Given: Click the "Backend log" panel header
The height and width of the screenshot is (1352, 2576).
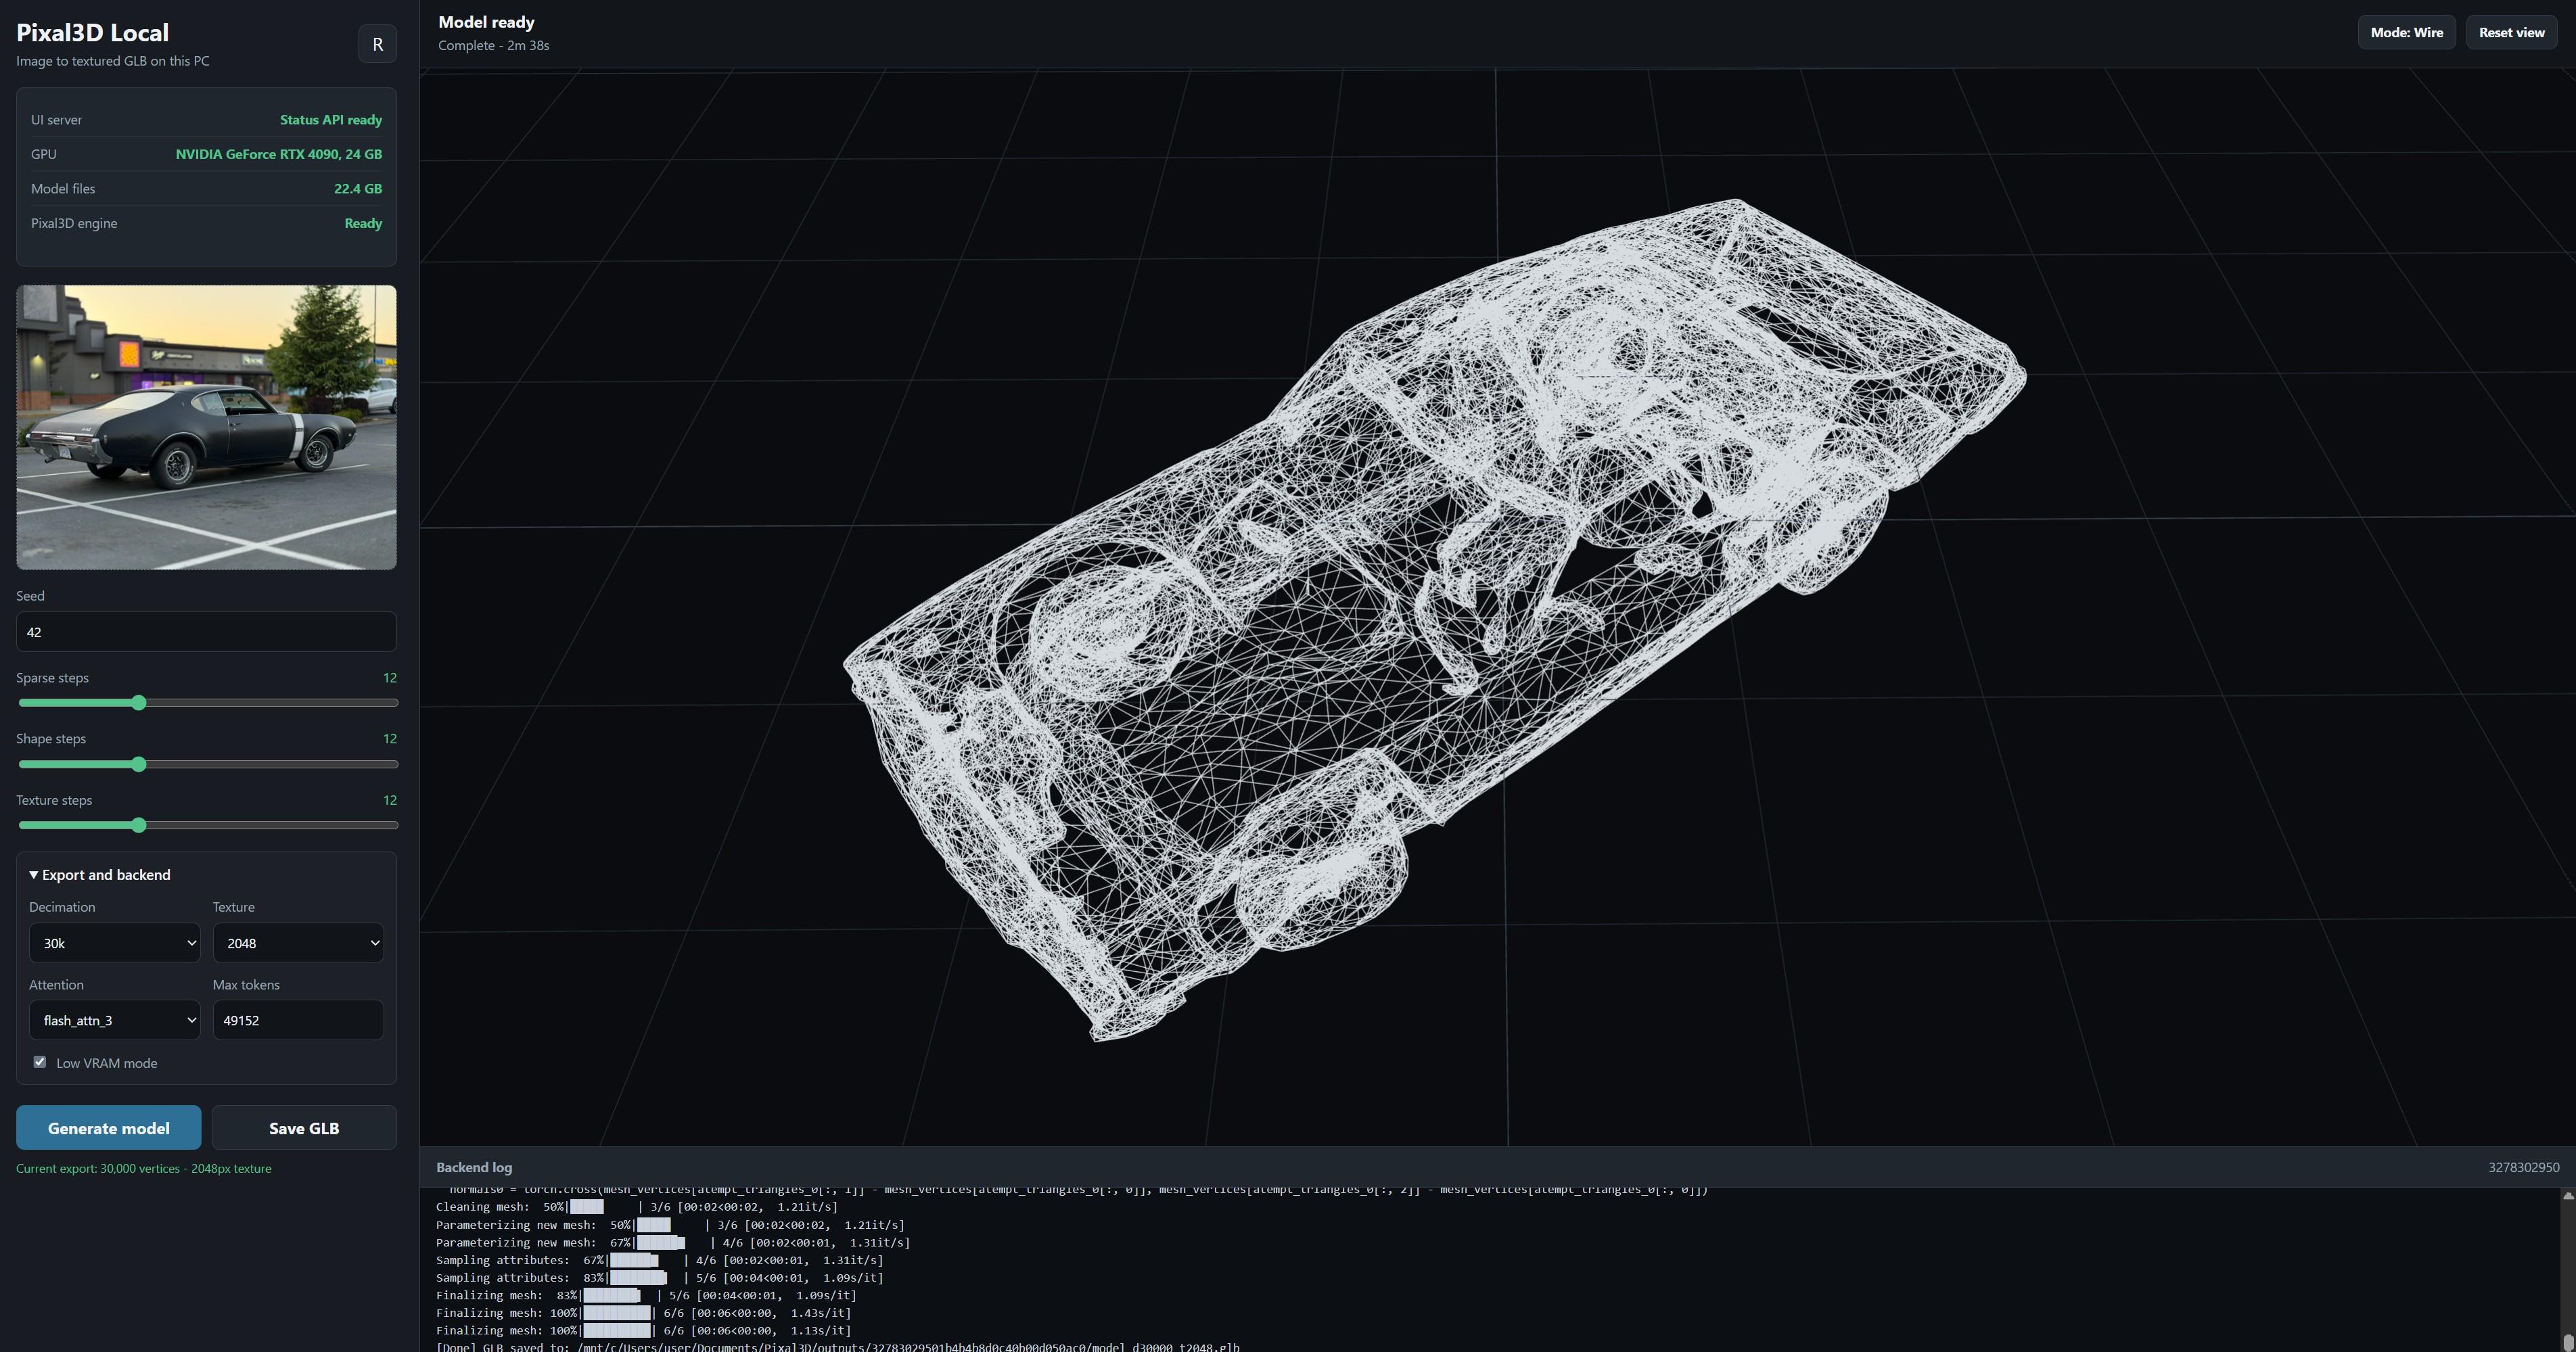Looking at the screenshot, I should [x=474, y=1167].
